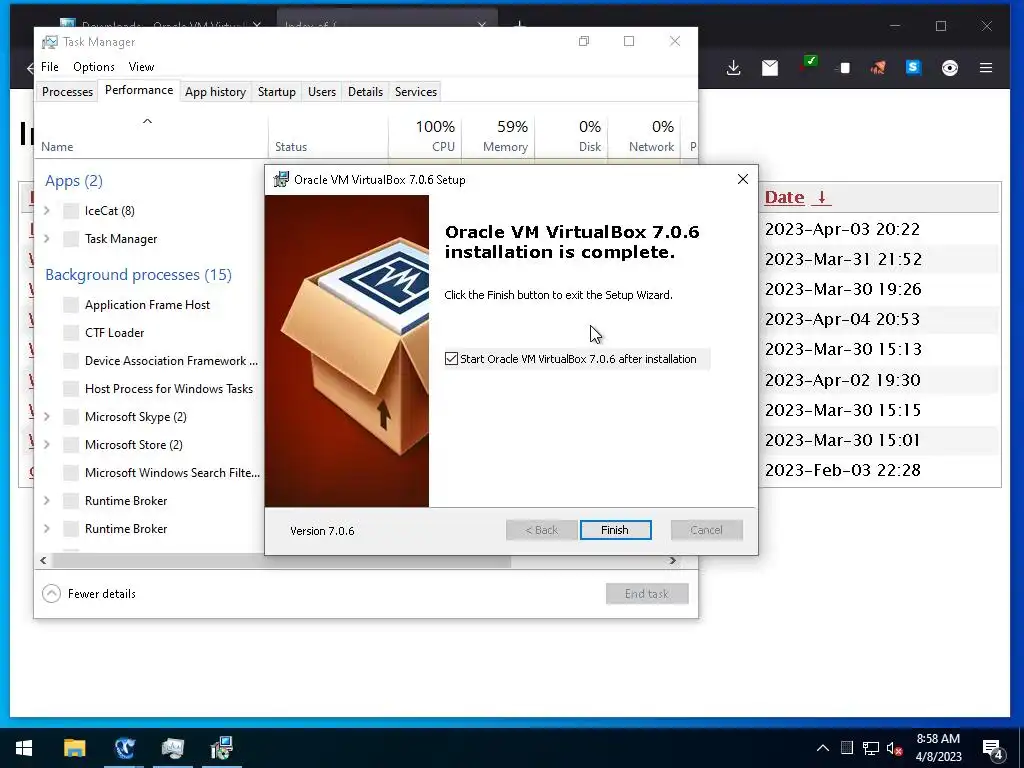Click the 2023-Apr-04 20:53 date entry
The width and height of the screenshot is (1024, 768).
coord(842,319)
